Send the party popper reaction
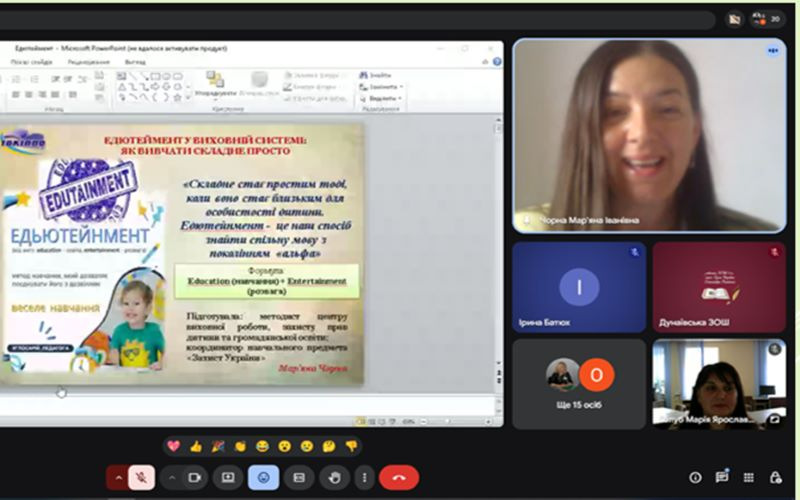 click(x=218, y=446)
